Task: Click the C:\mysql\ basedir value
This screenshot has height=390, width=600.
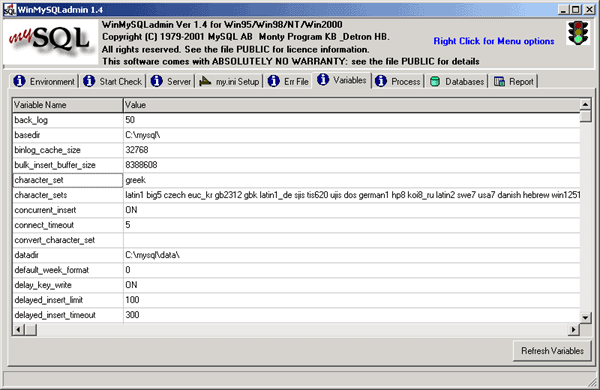Action: coord(143,135)
